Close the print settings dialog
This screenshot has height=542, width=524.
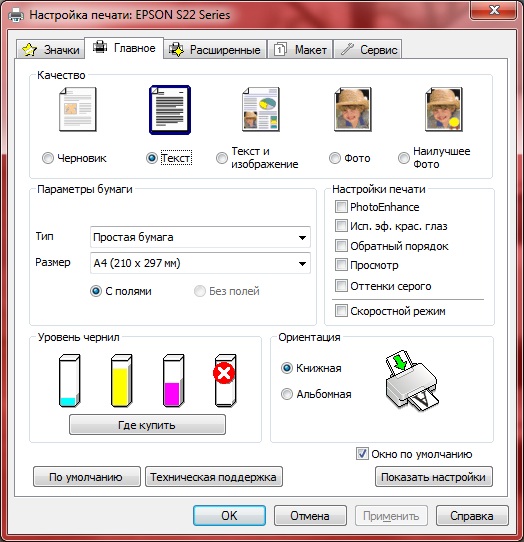494,10
